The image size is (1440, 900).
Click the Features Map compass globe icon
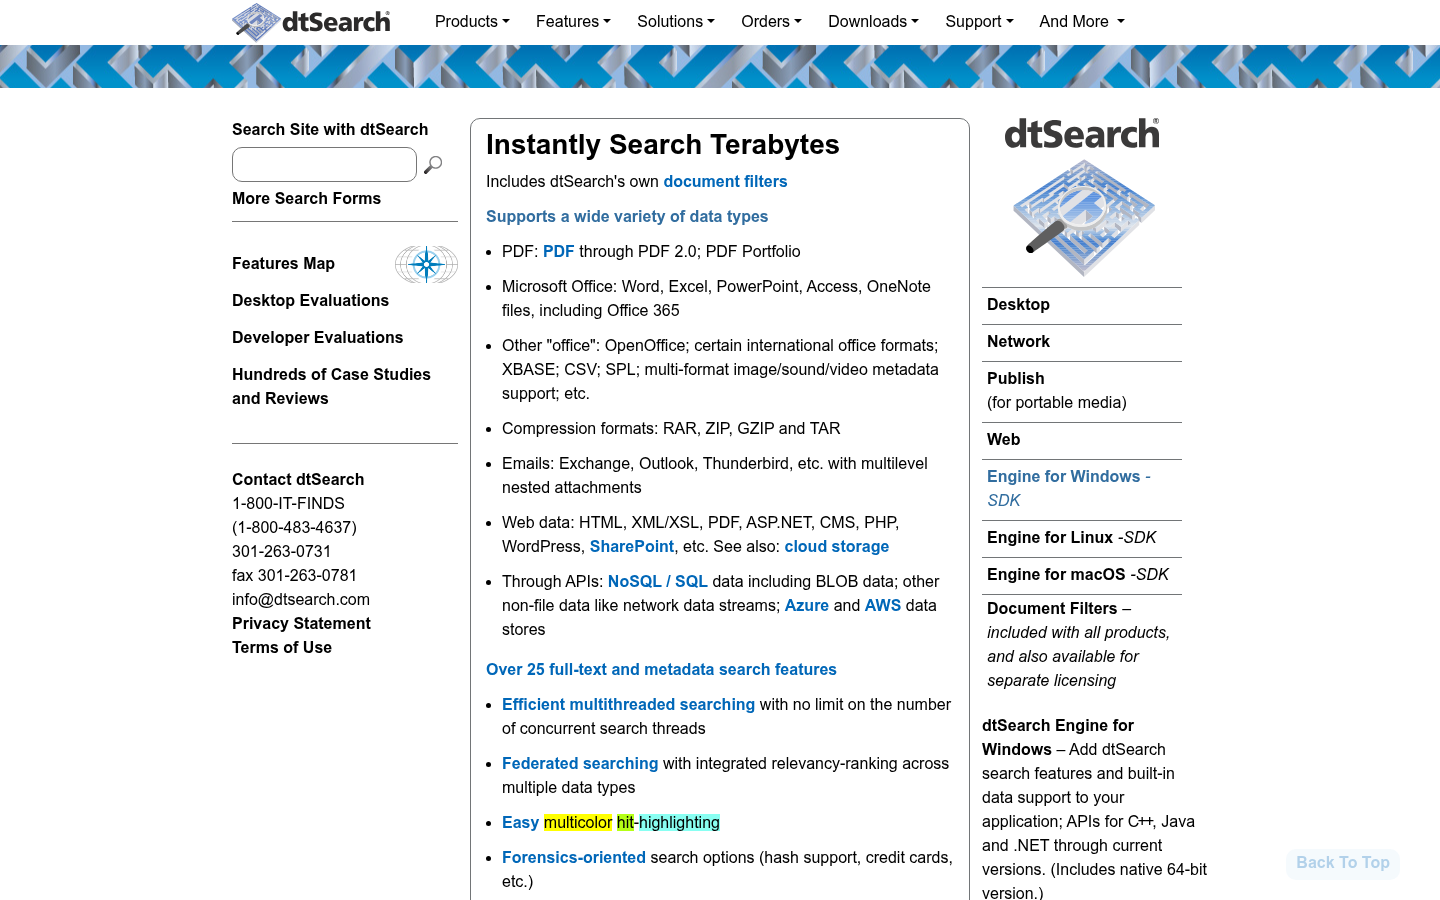[426, 264]
